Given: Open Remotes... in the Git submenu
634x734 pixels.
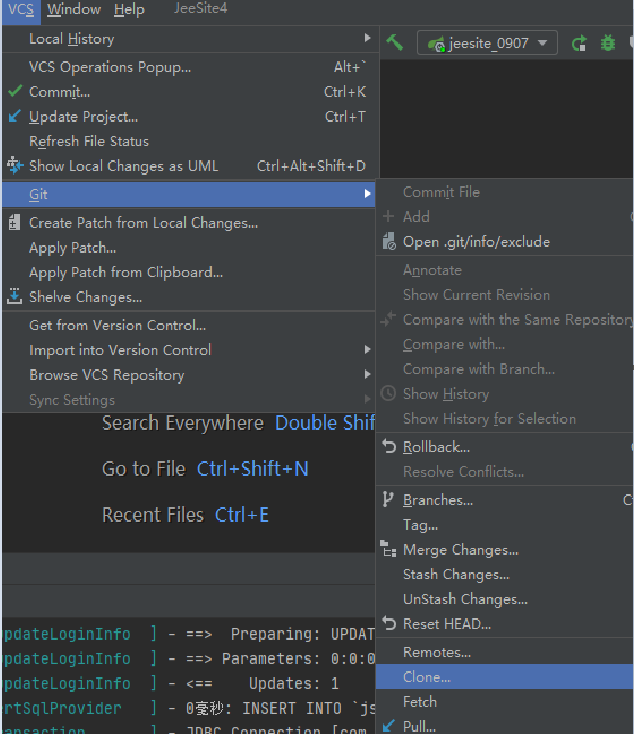Looking at the screenshot, I should (437, 652).
